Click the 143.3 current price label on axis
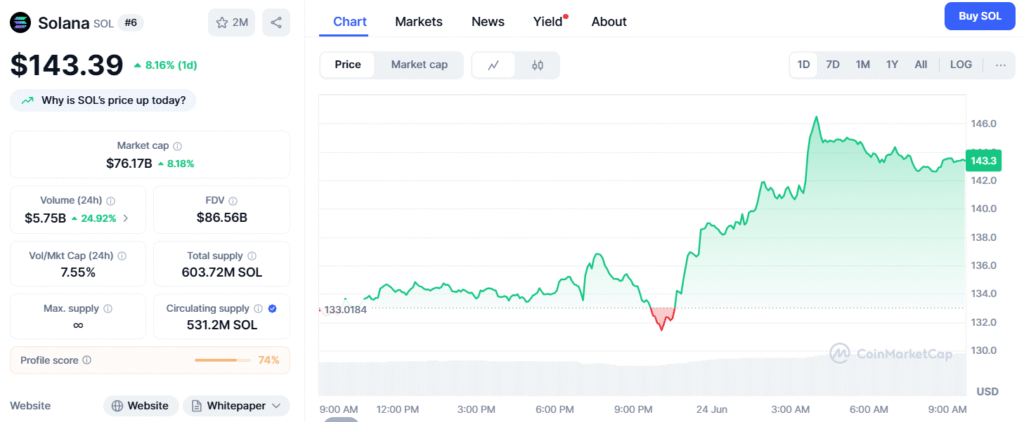This screenshot has width=1024, height=422. (x=983, y=161)
